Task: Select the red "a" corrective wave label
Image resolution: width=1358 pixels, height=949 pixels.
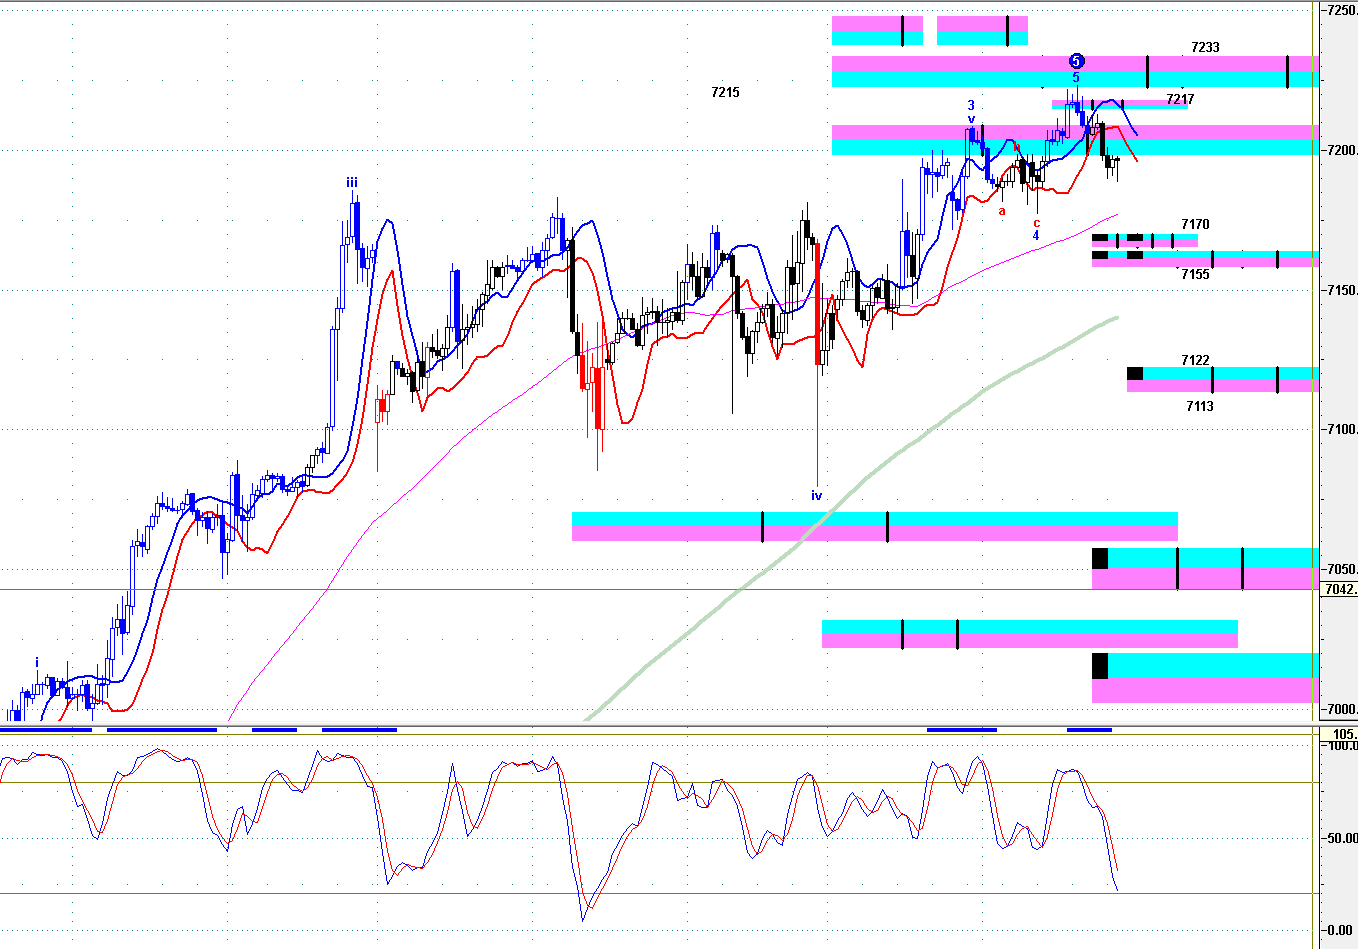Action: tap(1002, 211)
